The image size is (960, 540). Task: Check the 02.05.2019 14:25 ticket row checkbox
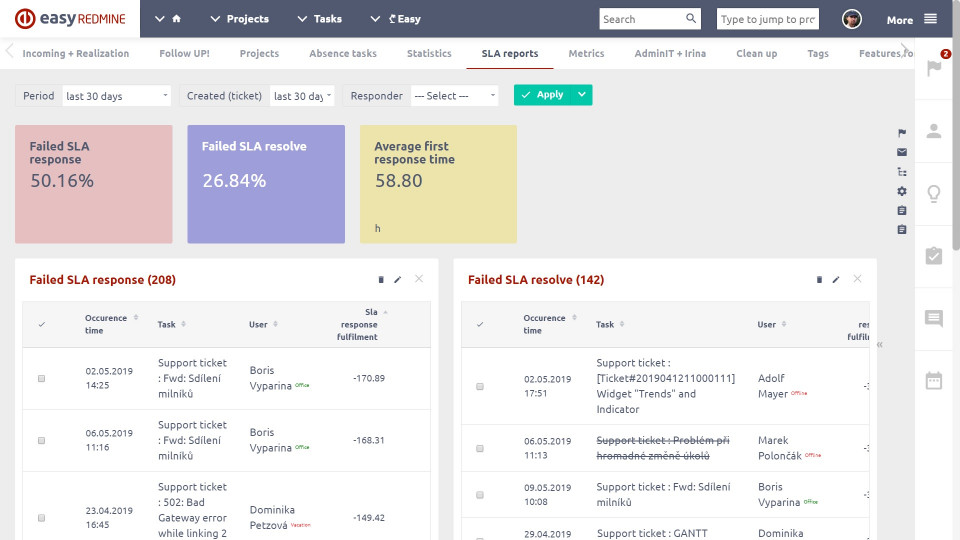[x=41, y=379]
